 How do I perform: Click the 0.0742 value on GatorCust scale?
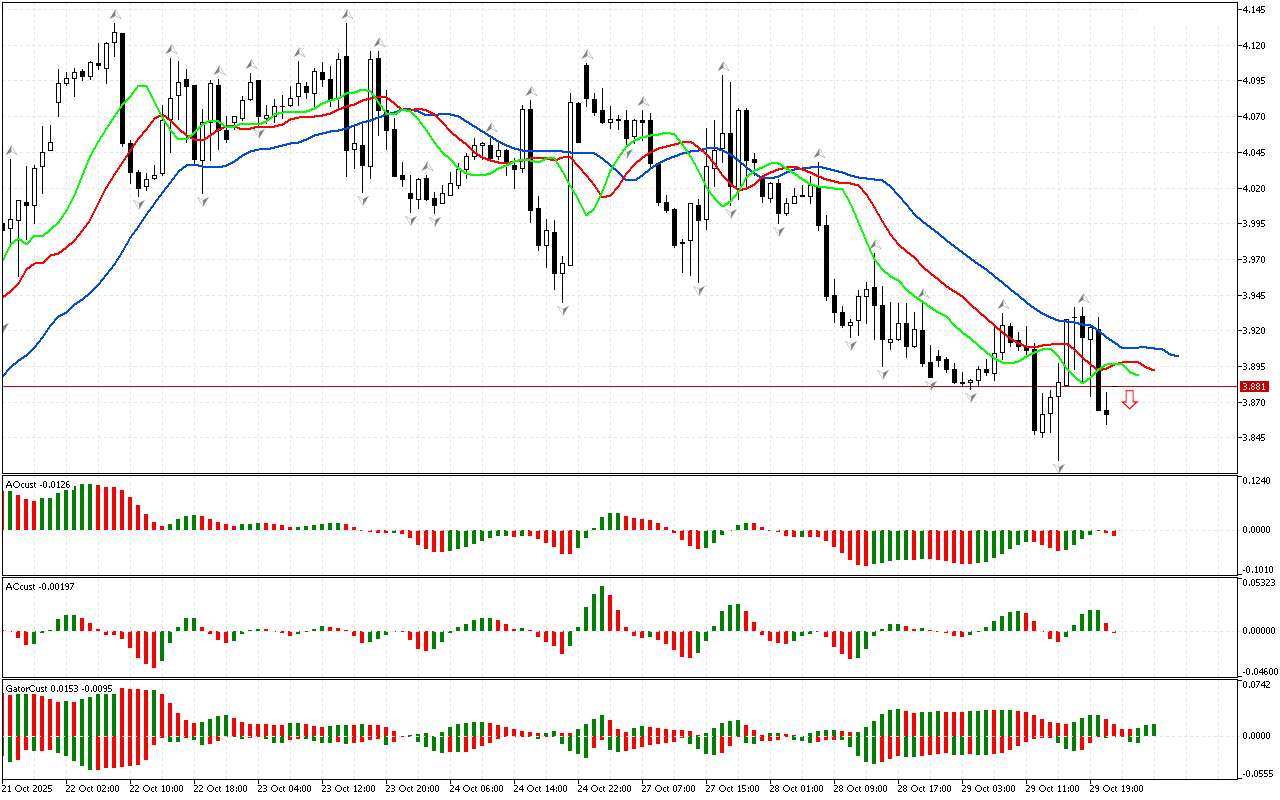(1255, 685)
